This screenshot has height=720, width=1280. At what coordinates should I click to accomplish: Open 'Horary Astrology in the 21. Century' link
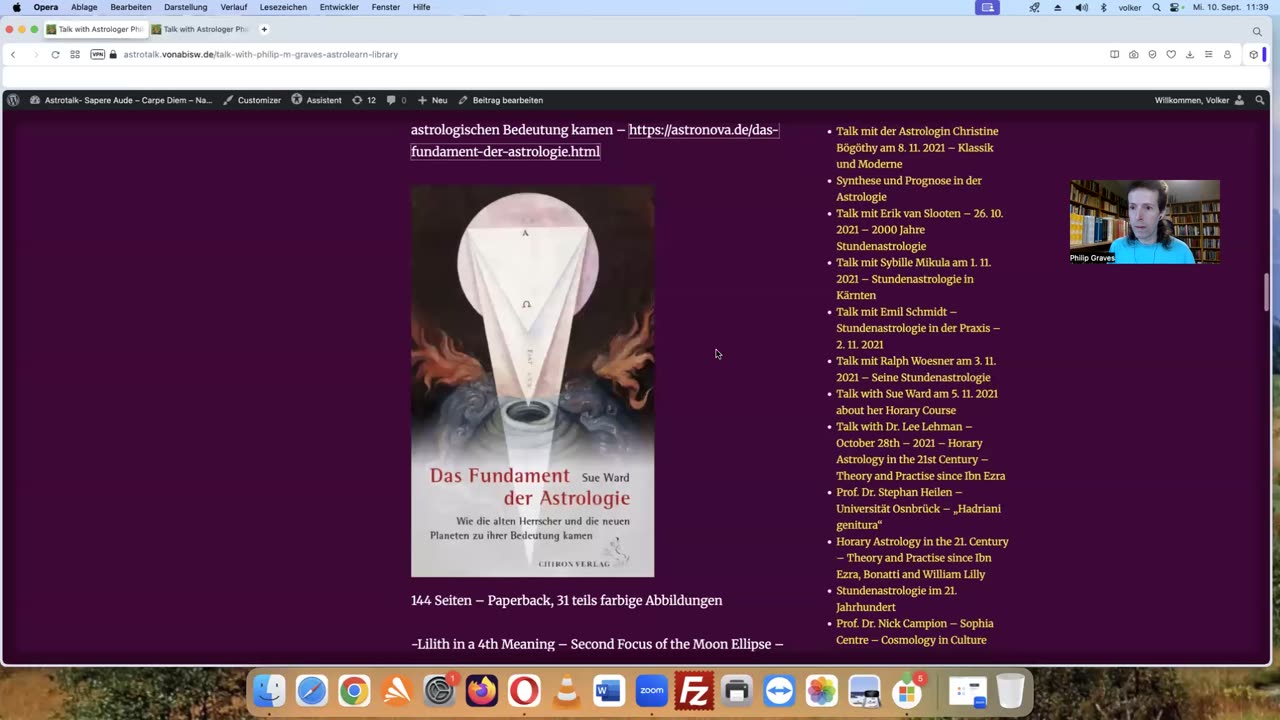point(922,557)
